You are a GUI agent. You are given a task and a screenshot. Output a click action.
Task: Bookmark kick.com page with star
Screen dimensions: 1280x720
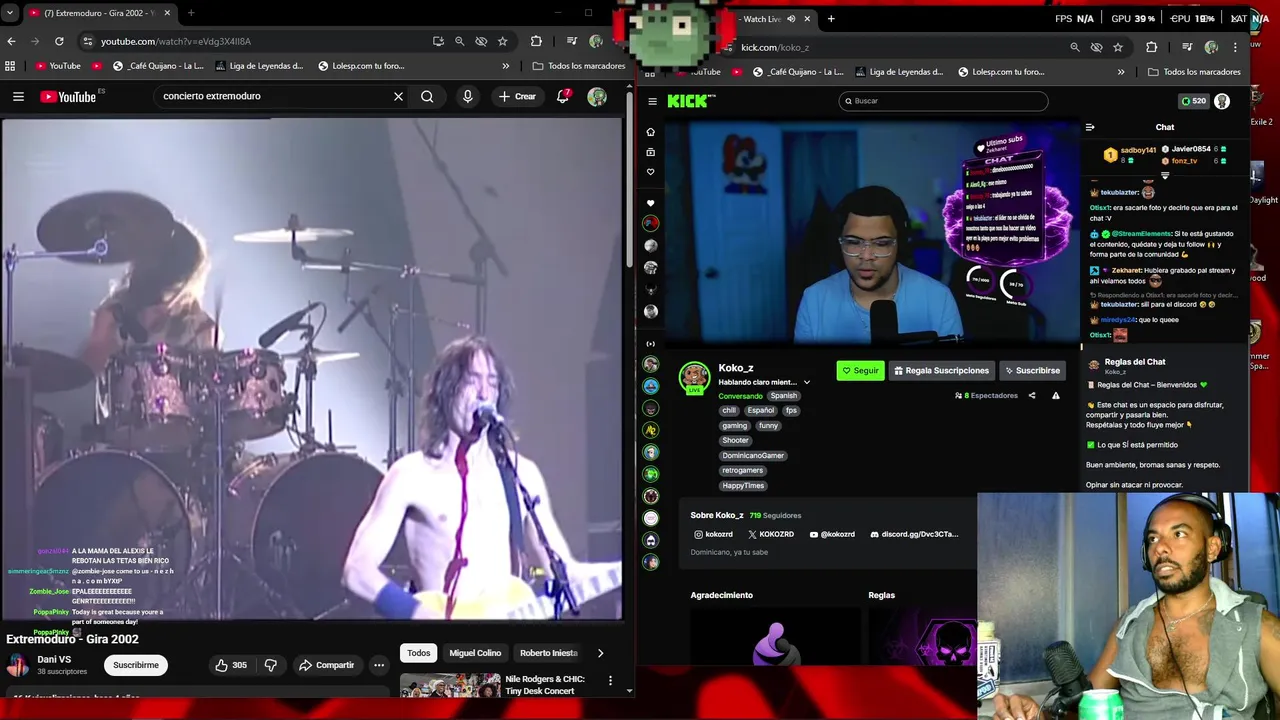[1117, 47]
